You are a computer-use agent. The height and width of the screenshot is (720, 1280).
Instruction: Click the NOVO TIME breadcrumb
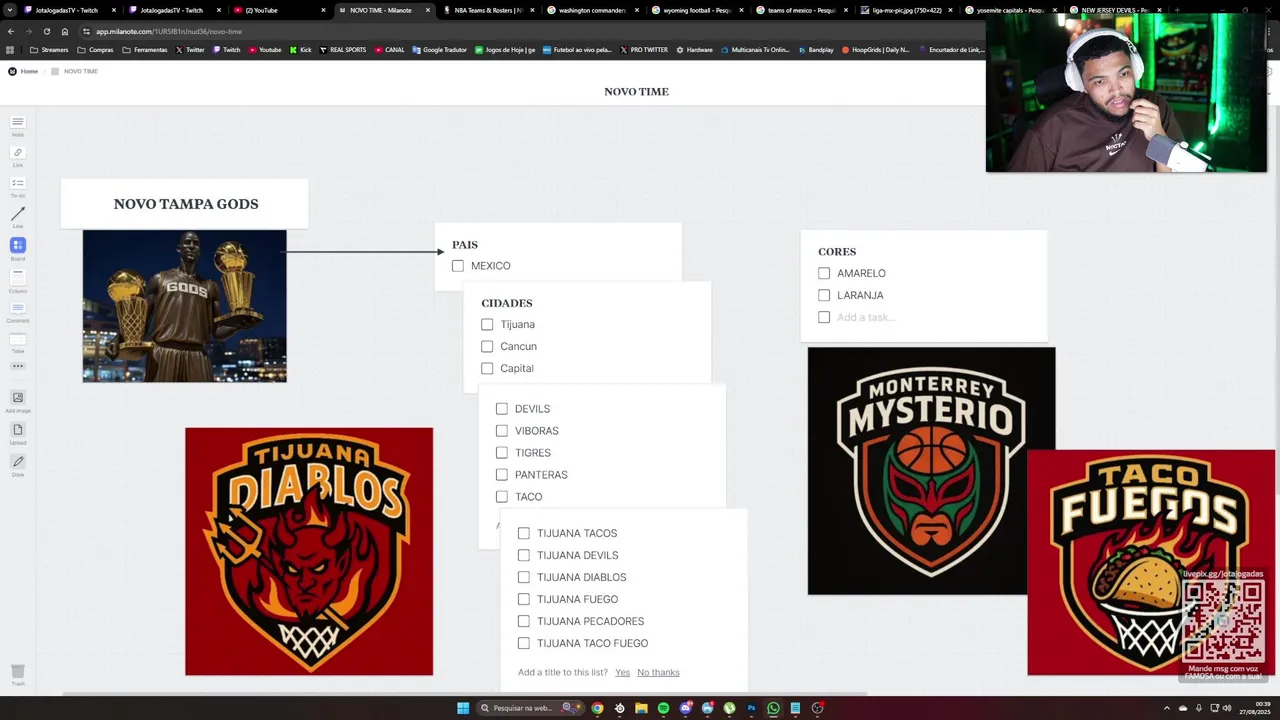[74, 71]
